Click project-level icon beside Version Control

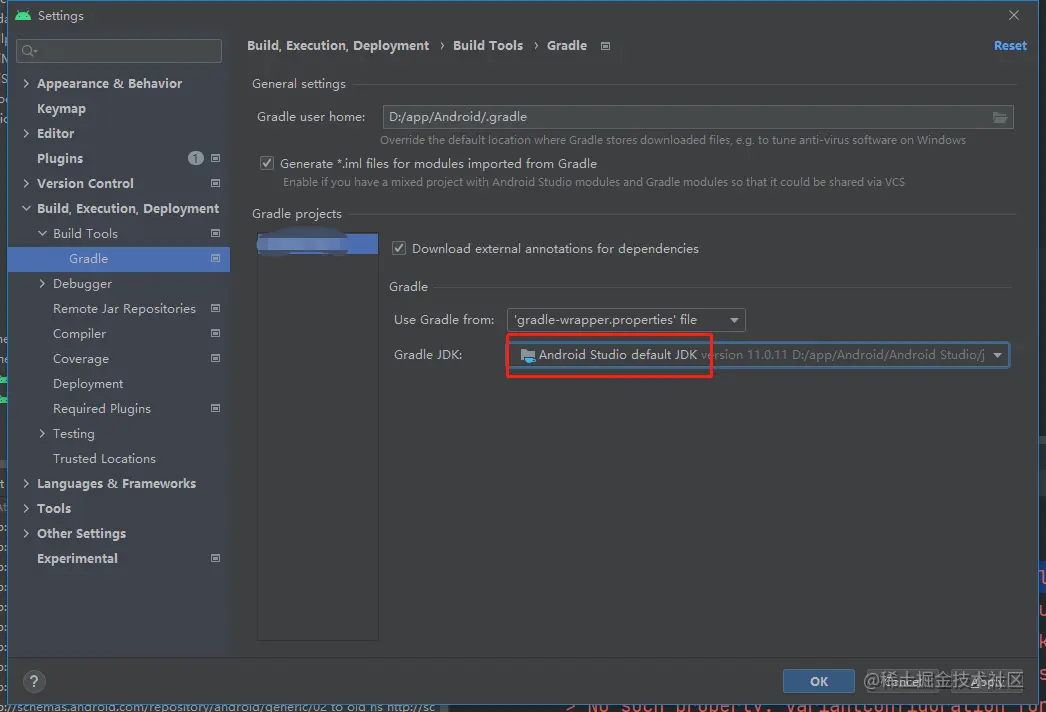(x=215, y=183)
